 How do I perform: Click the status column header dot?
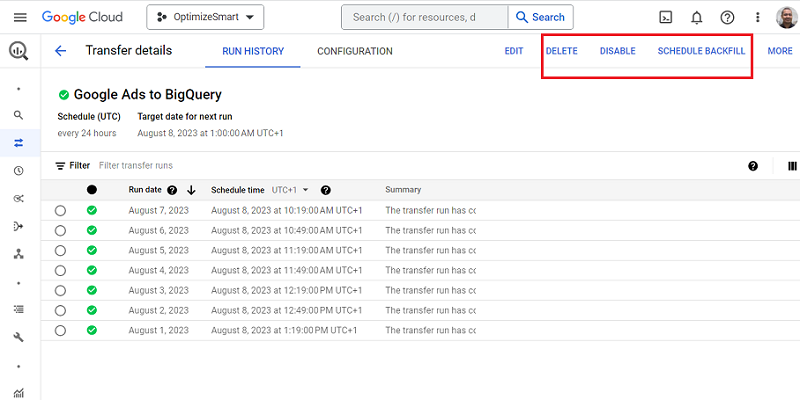92,190
